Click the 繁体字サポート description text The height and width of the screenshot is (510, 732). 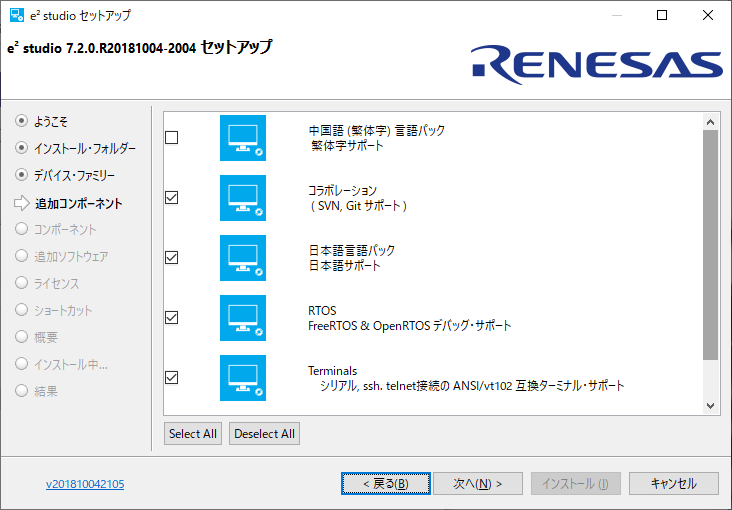[x=347, y=146]
